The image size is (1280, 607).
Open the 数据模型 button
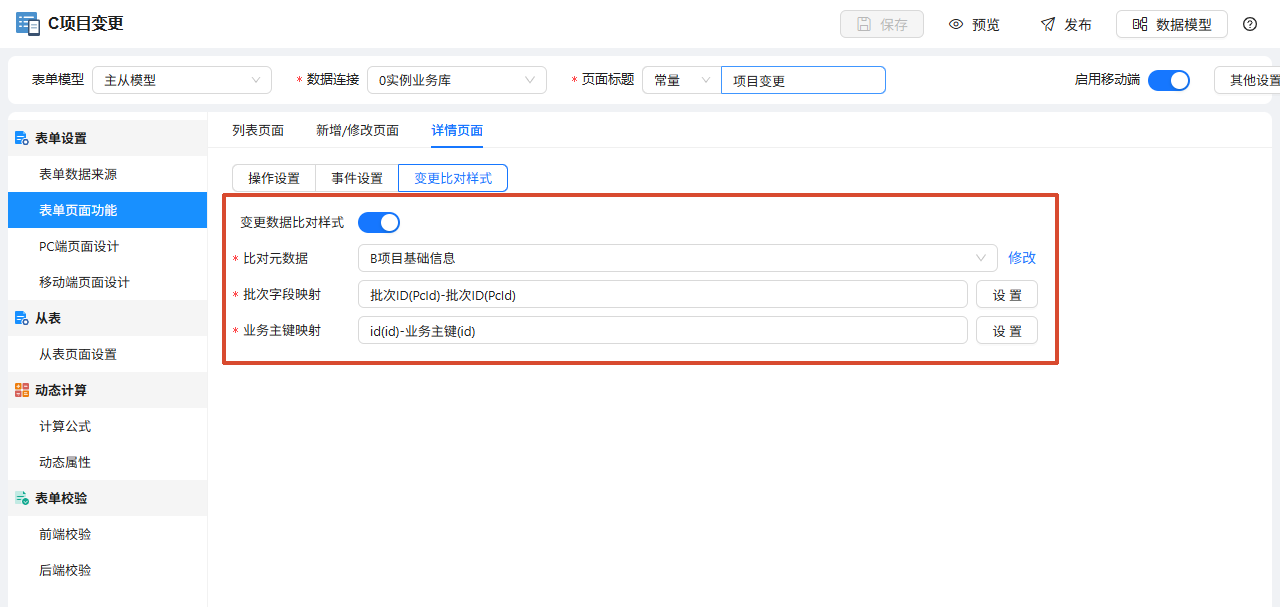coord(1172,24)
